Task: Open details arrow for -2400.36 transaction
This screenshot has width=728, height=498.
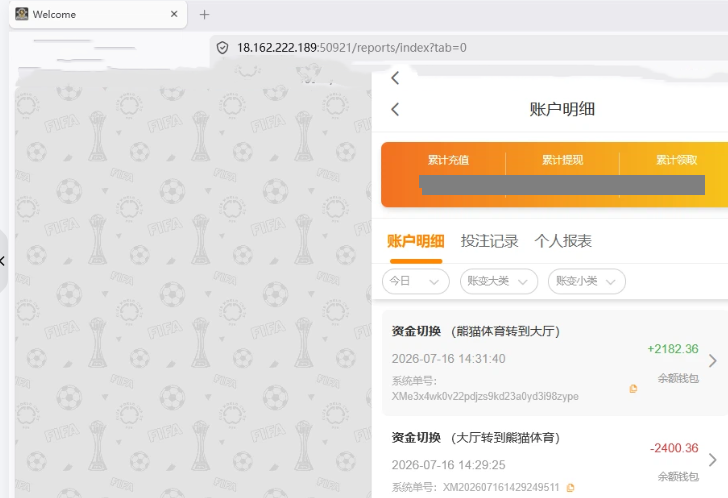Action: [713, 460]
